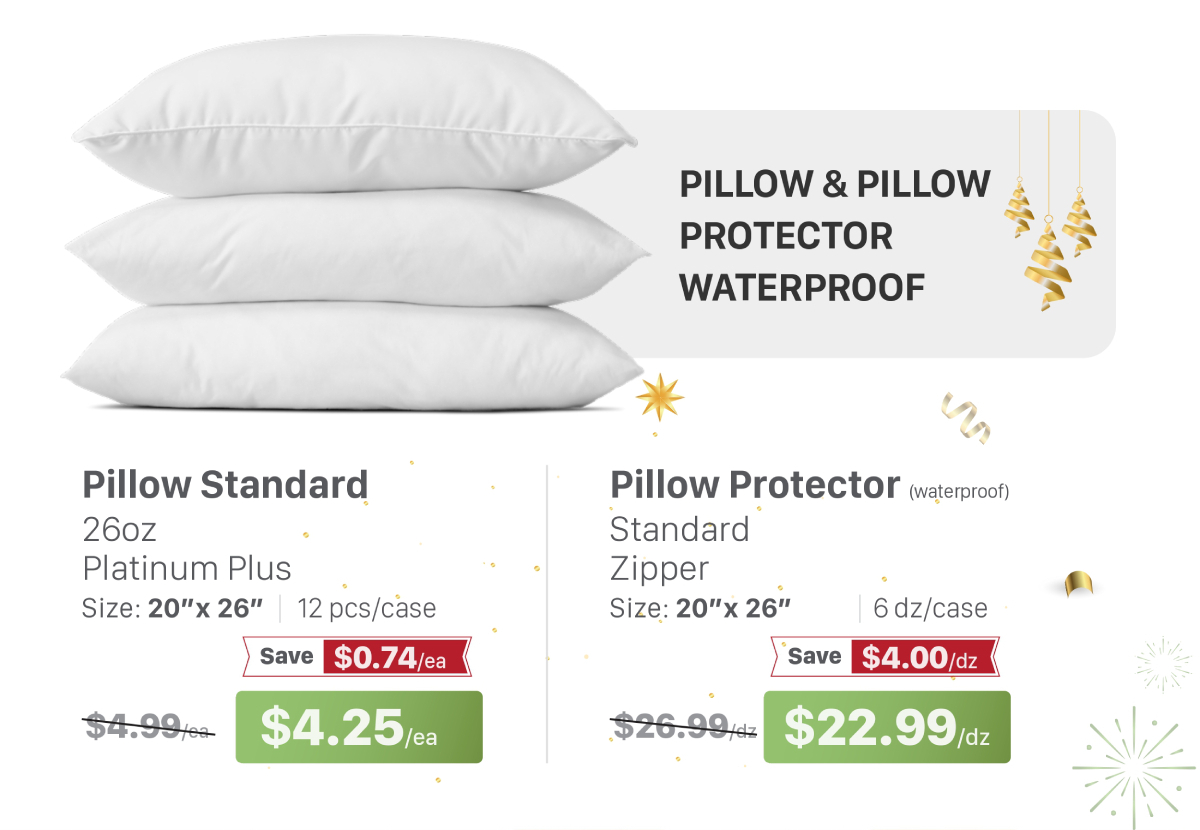Click the 12 pcs/case label

click(x=366, y=608)
